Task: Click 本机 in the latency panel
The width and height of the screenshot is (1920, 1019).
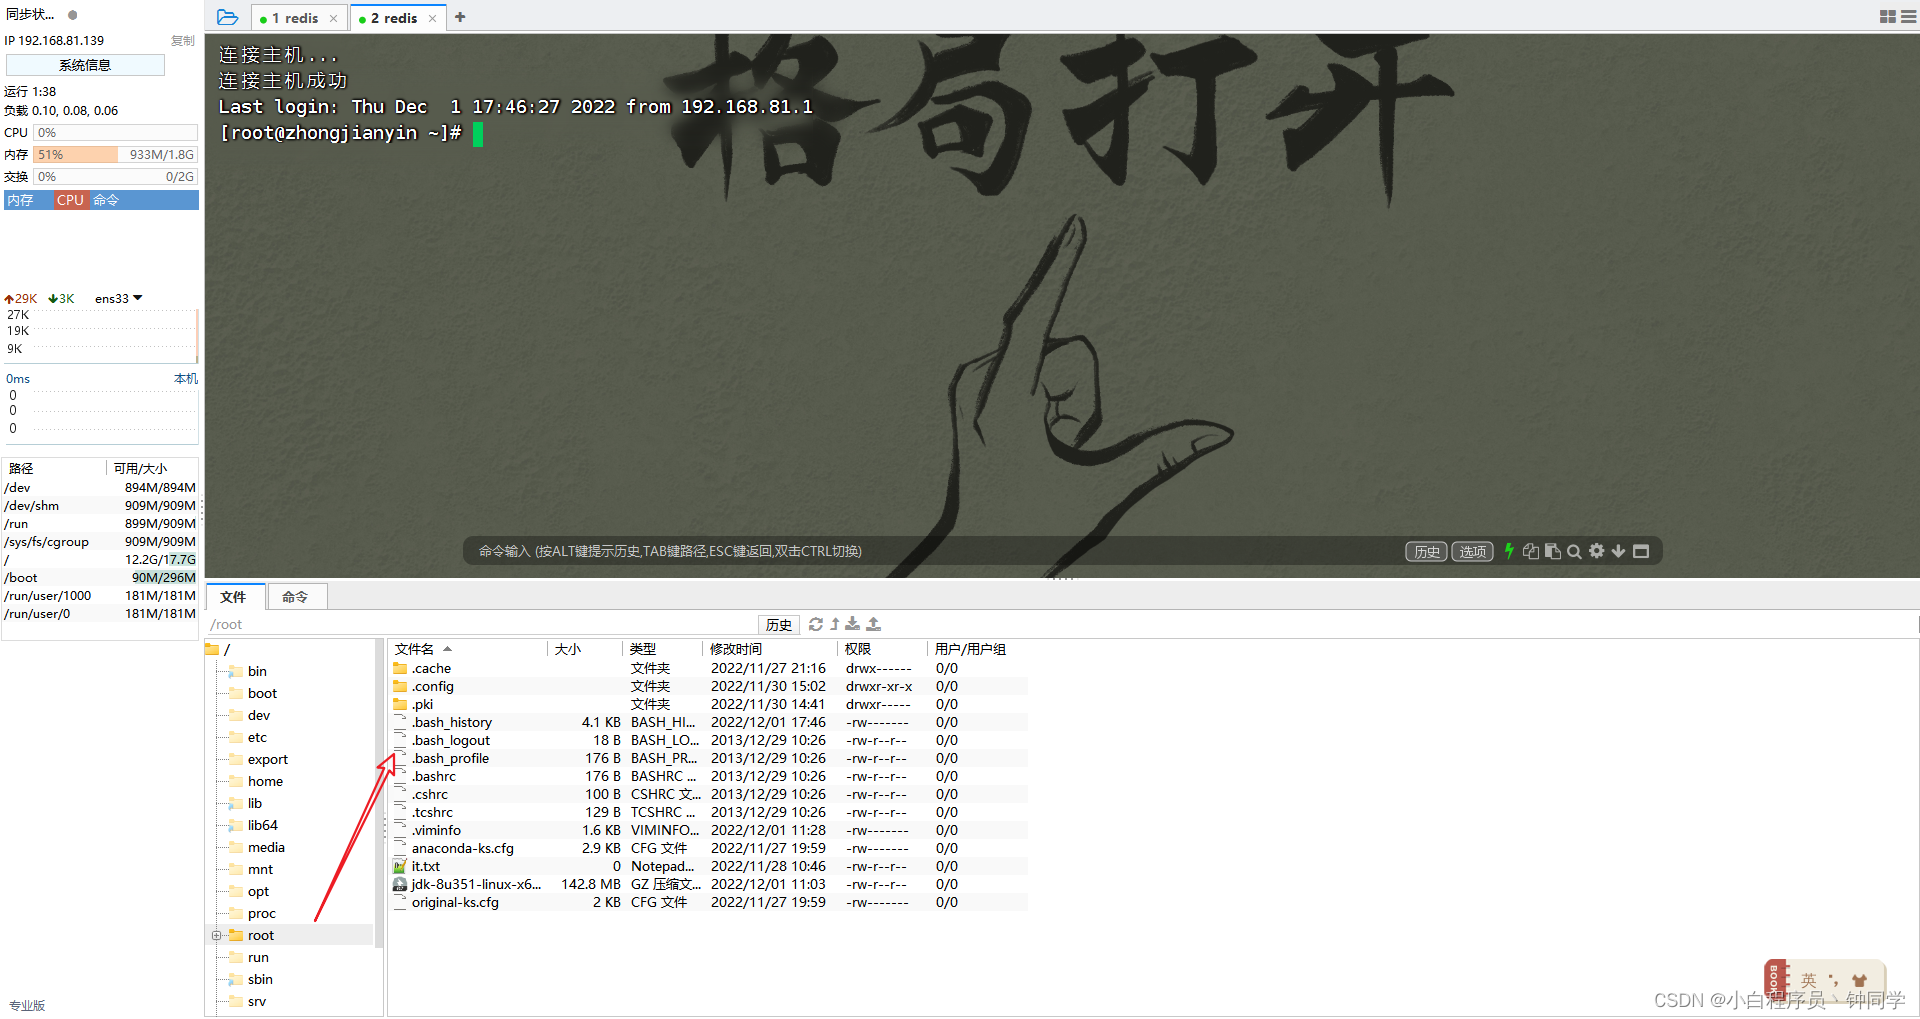Action: click(x=186, y=379)
